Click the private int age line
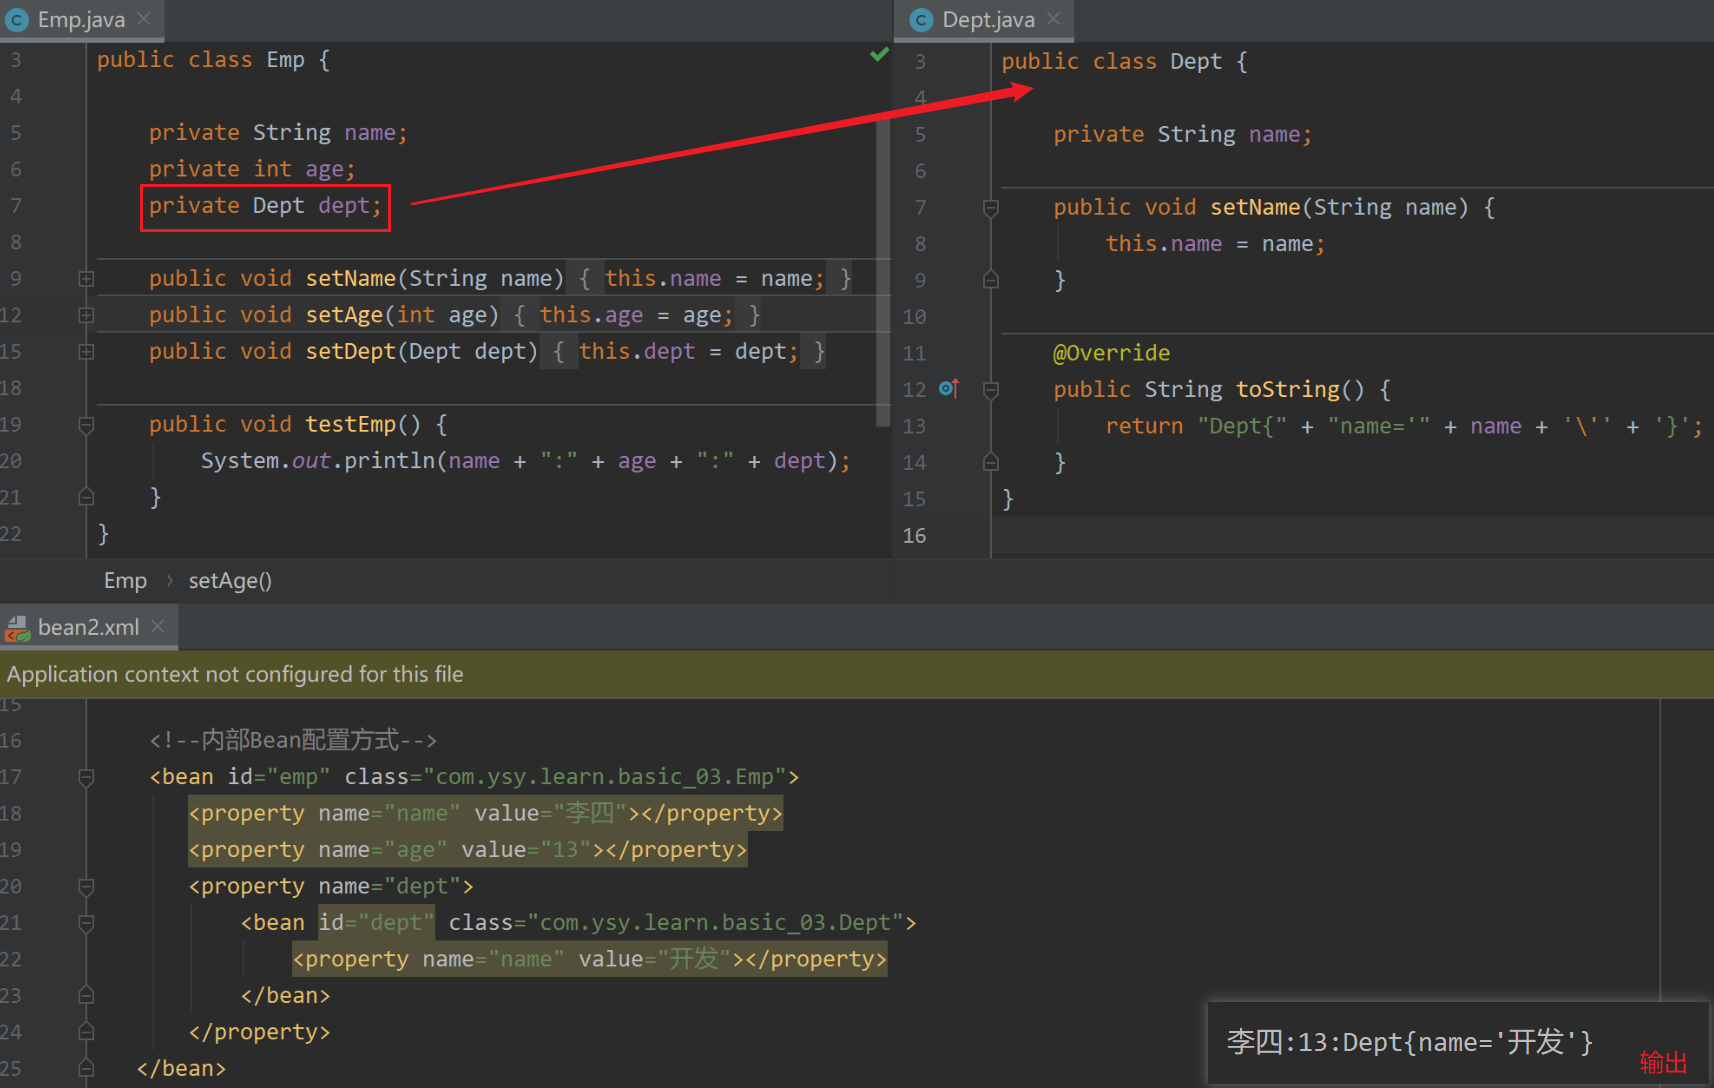Screen dimensions: 1714x1088 point(252,169)
